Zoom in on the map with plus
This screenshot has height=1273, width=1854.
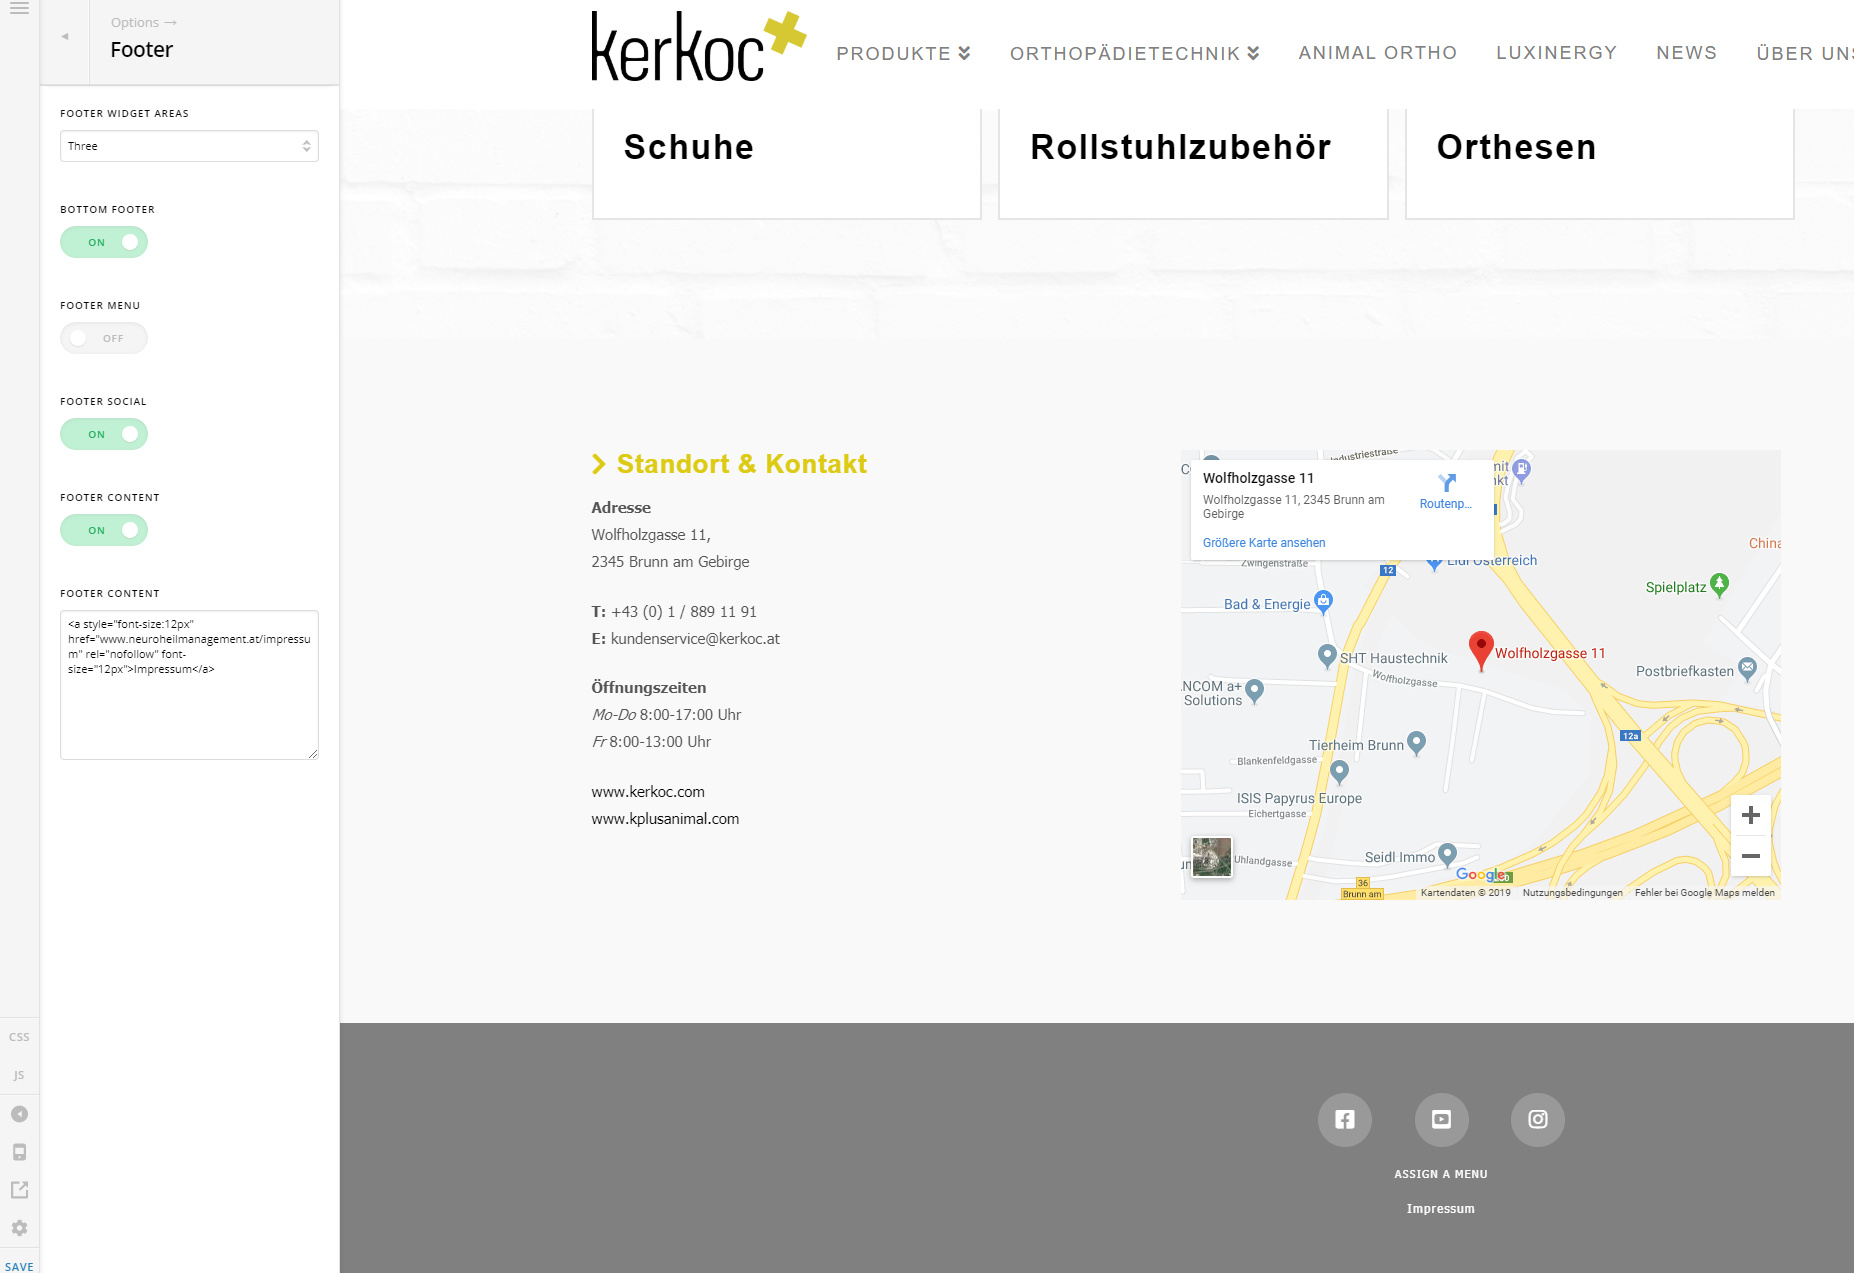point(1751,815)
